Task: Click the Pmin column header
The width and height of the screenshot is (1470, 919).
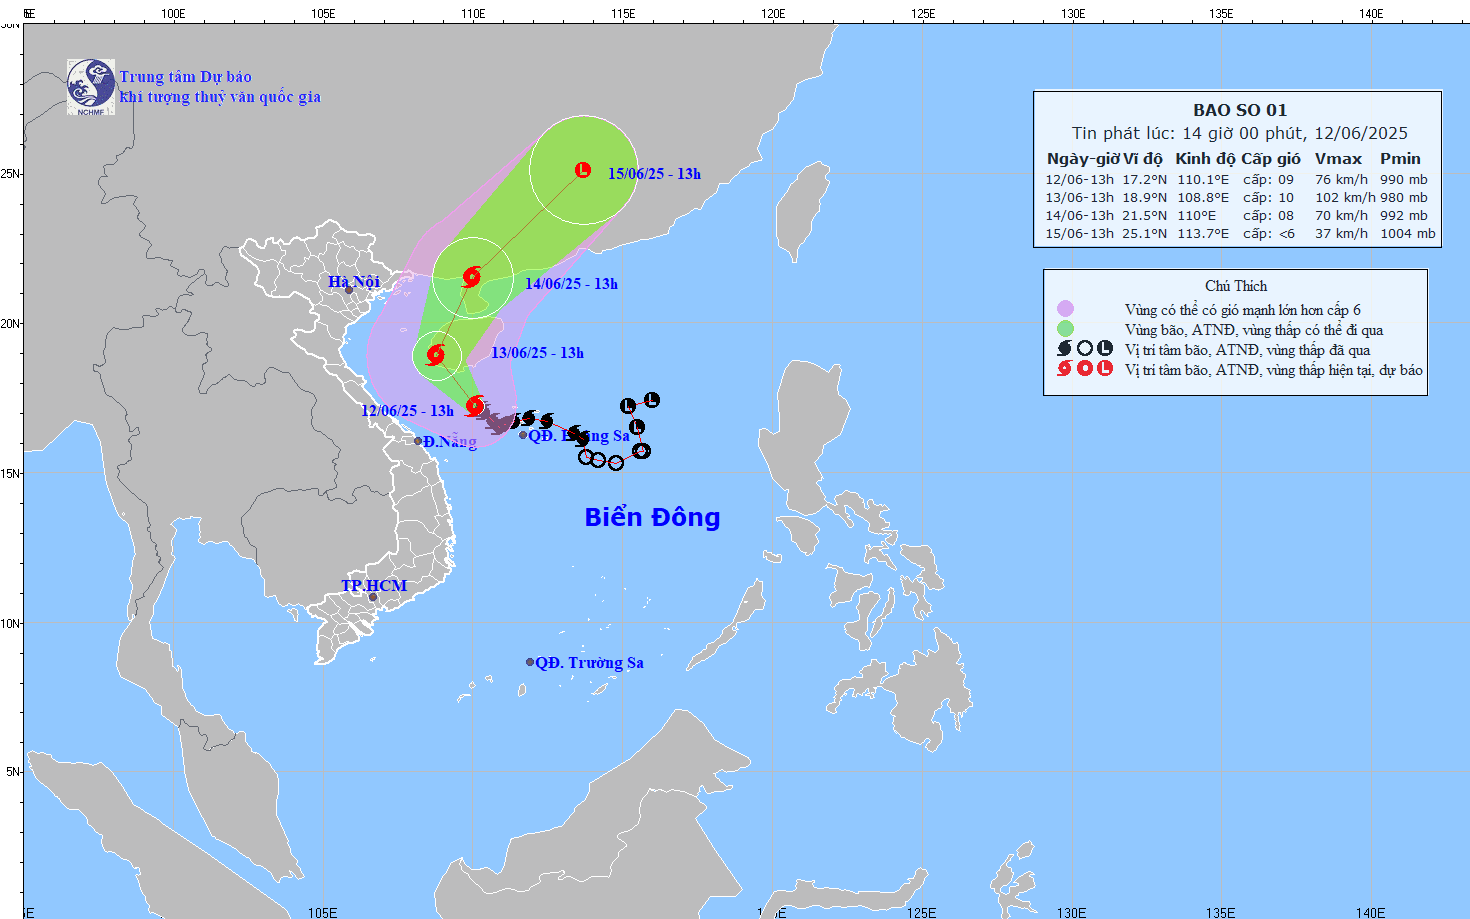Action: coord(1400,159)
